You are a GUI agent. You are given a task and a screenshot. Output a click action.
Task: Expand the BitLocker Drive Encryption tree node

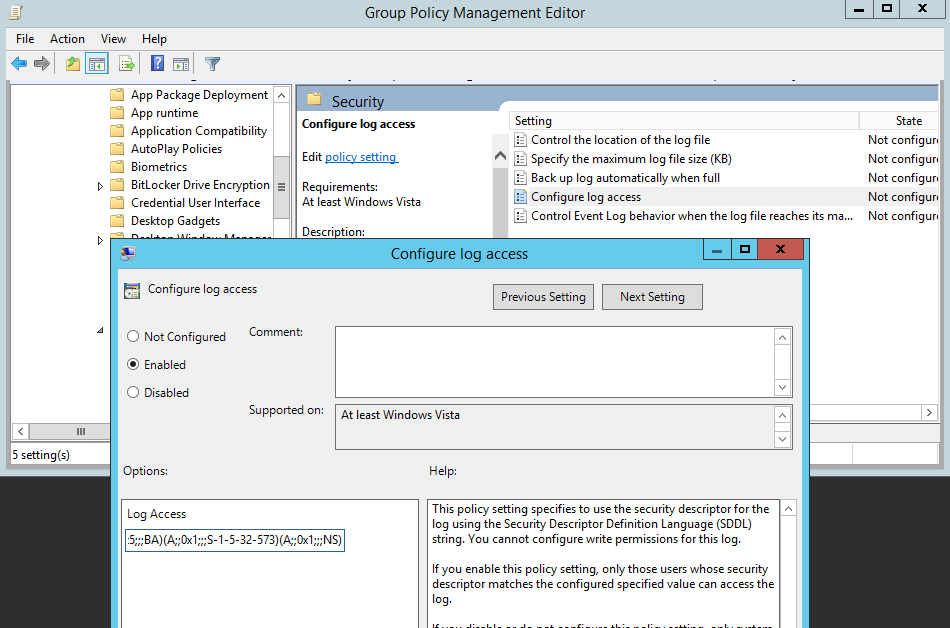click(x=100, y=186)
